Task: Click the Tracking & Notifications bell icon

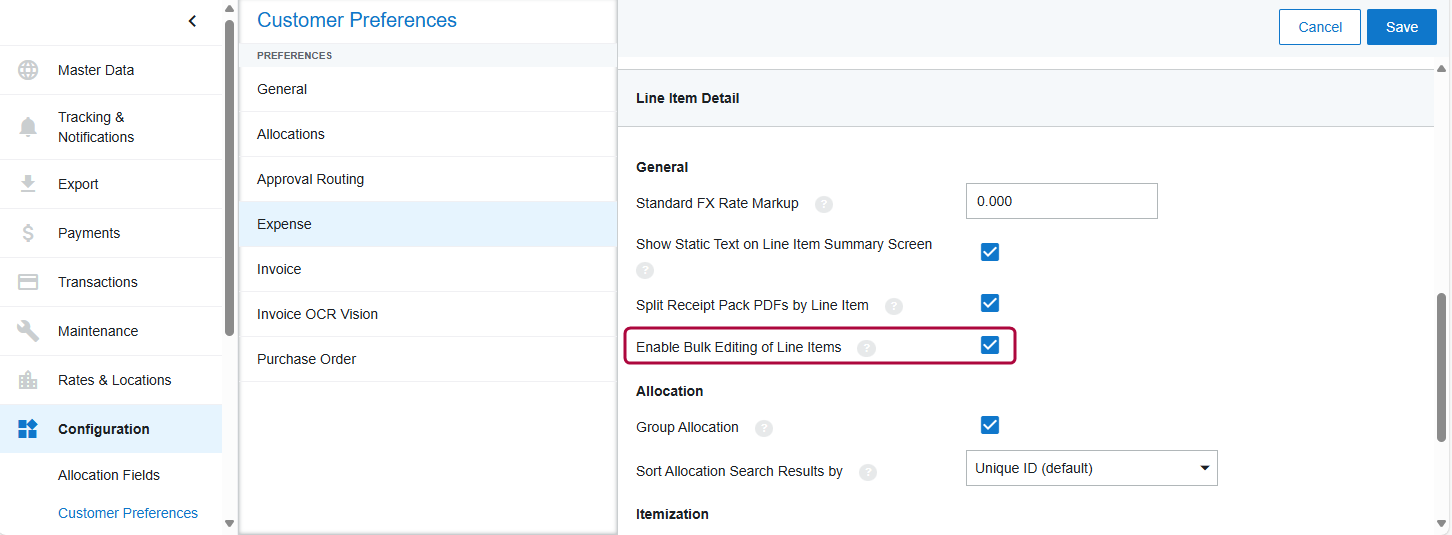Action: [28, 127]
